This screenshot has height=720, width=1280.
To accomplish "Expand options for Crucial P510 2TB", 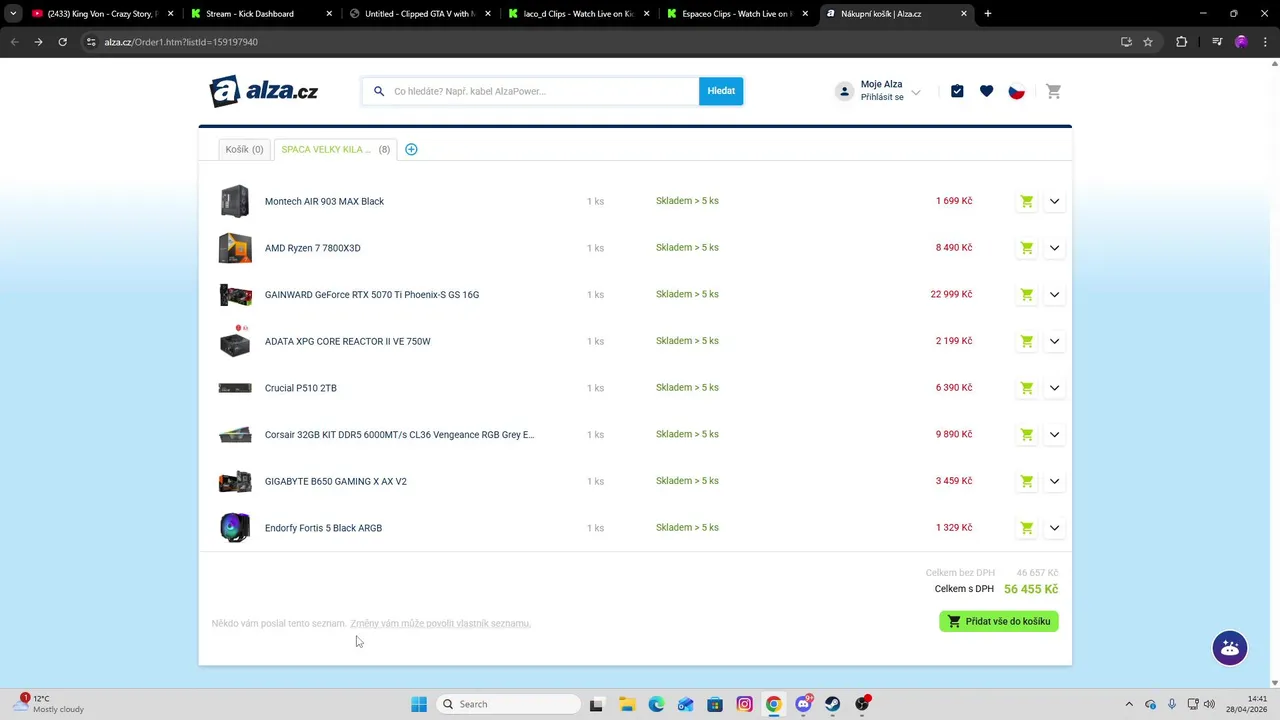I will tap(1054, 388).
